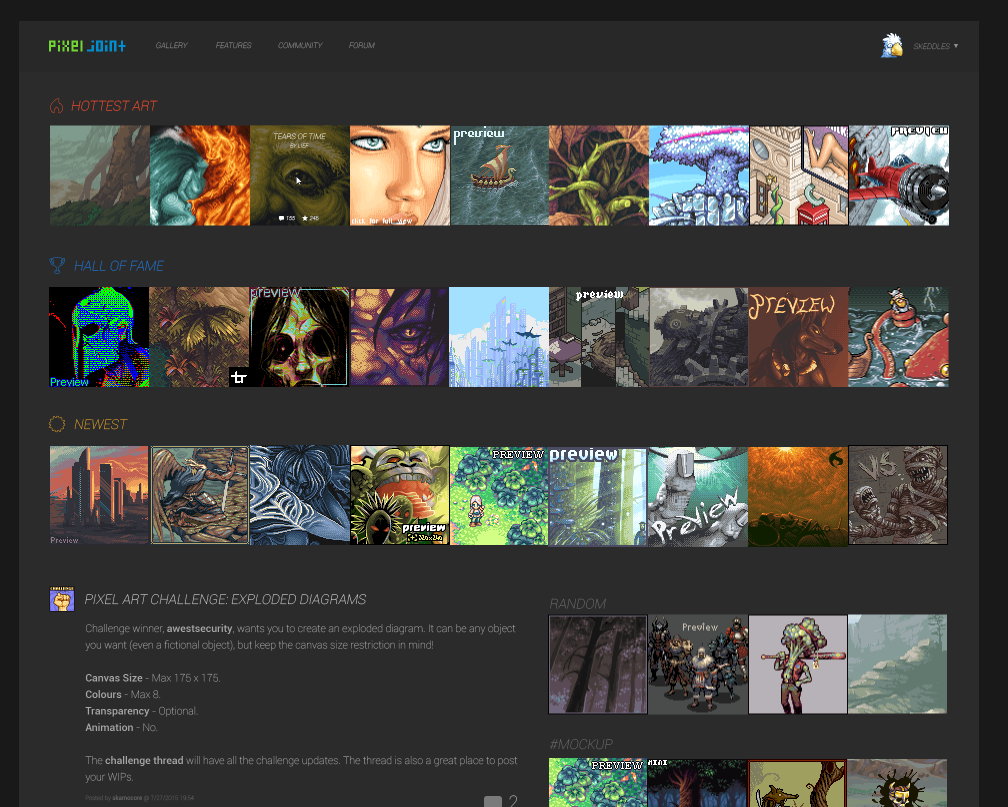Open the Hottest Art section link
1008x807 pixels.
114,106
